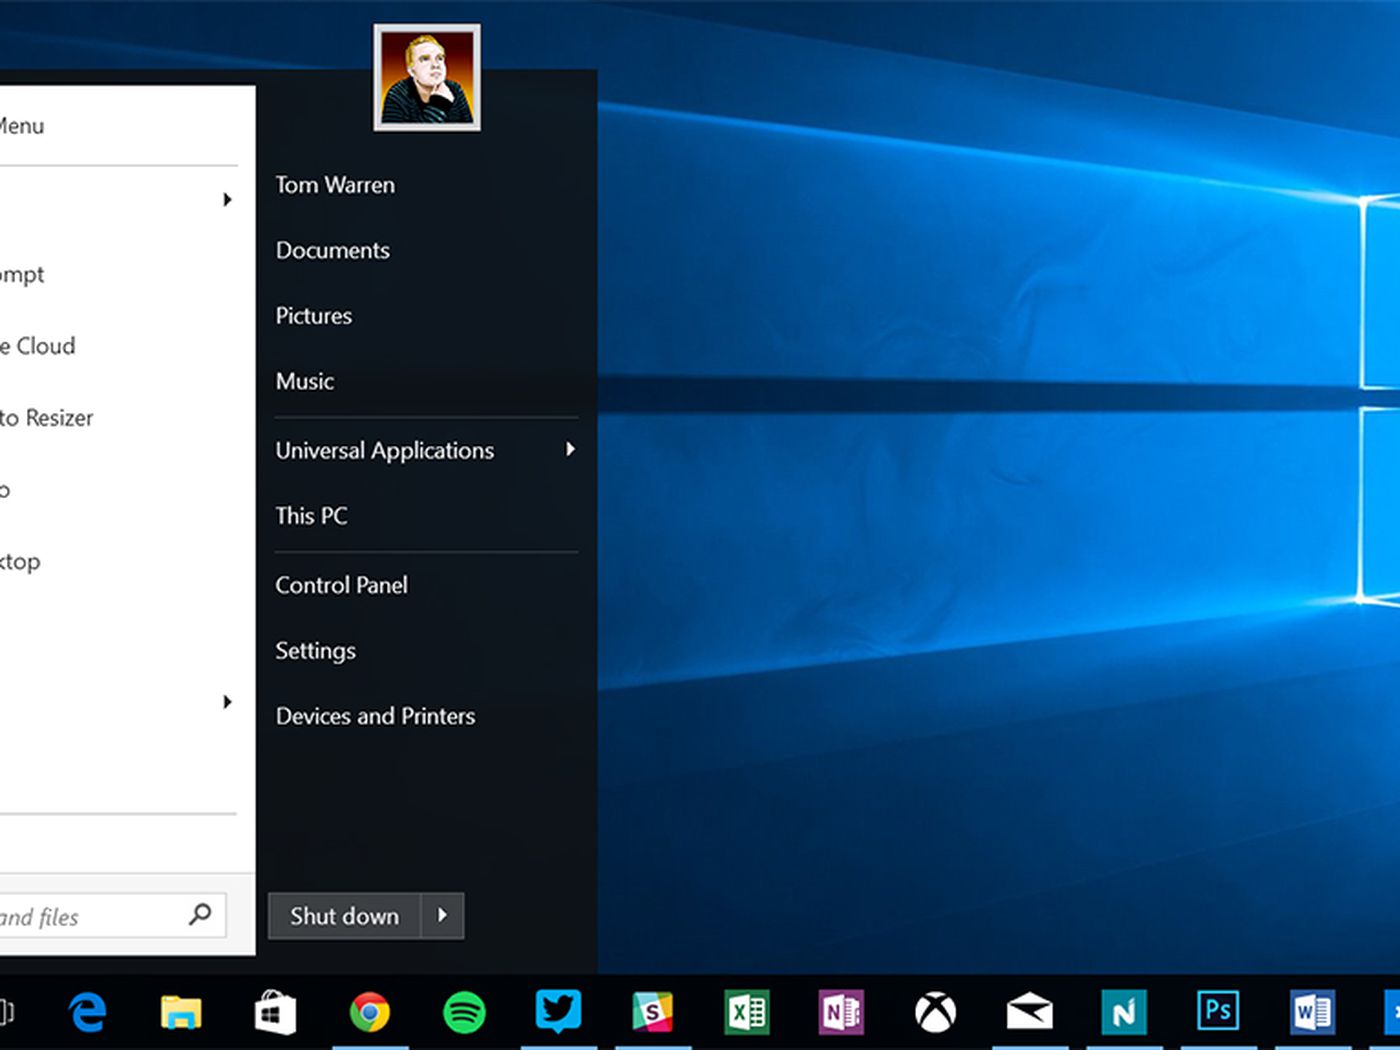Launch Excel from the taskbar
Screen dimensions: 1400x1050
coord(746,1013)
